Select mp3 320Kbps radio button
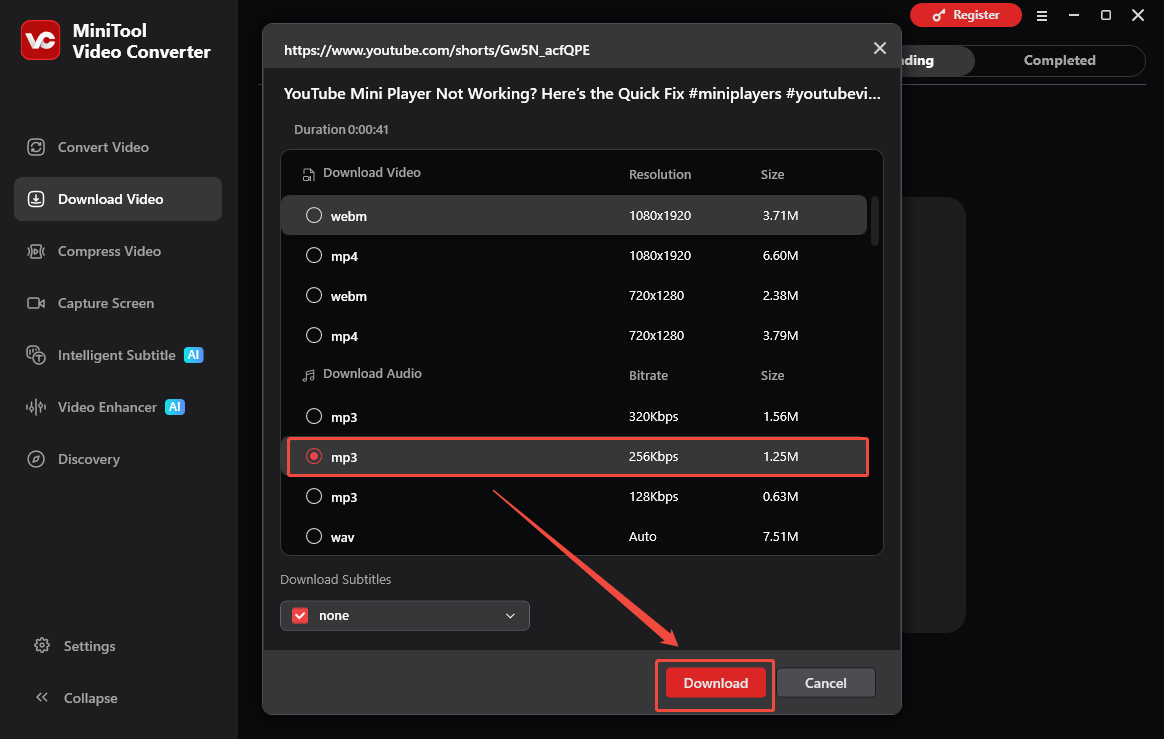Image resolution: width=1164 pixels, height=739 pixels. pos(314,416)
